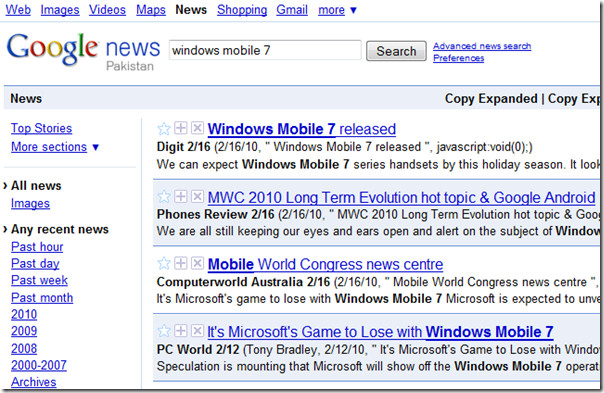Screen dimensions: 604x393
Task: Filter news by year 2008
Action: [24, 348]
